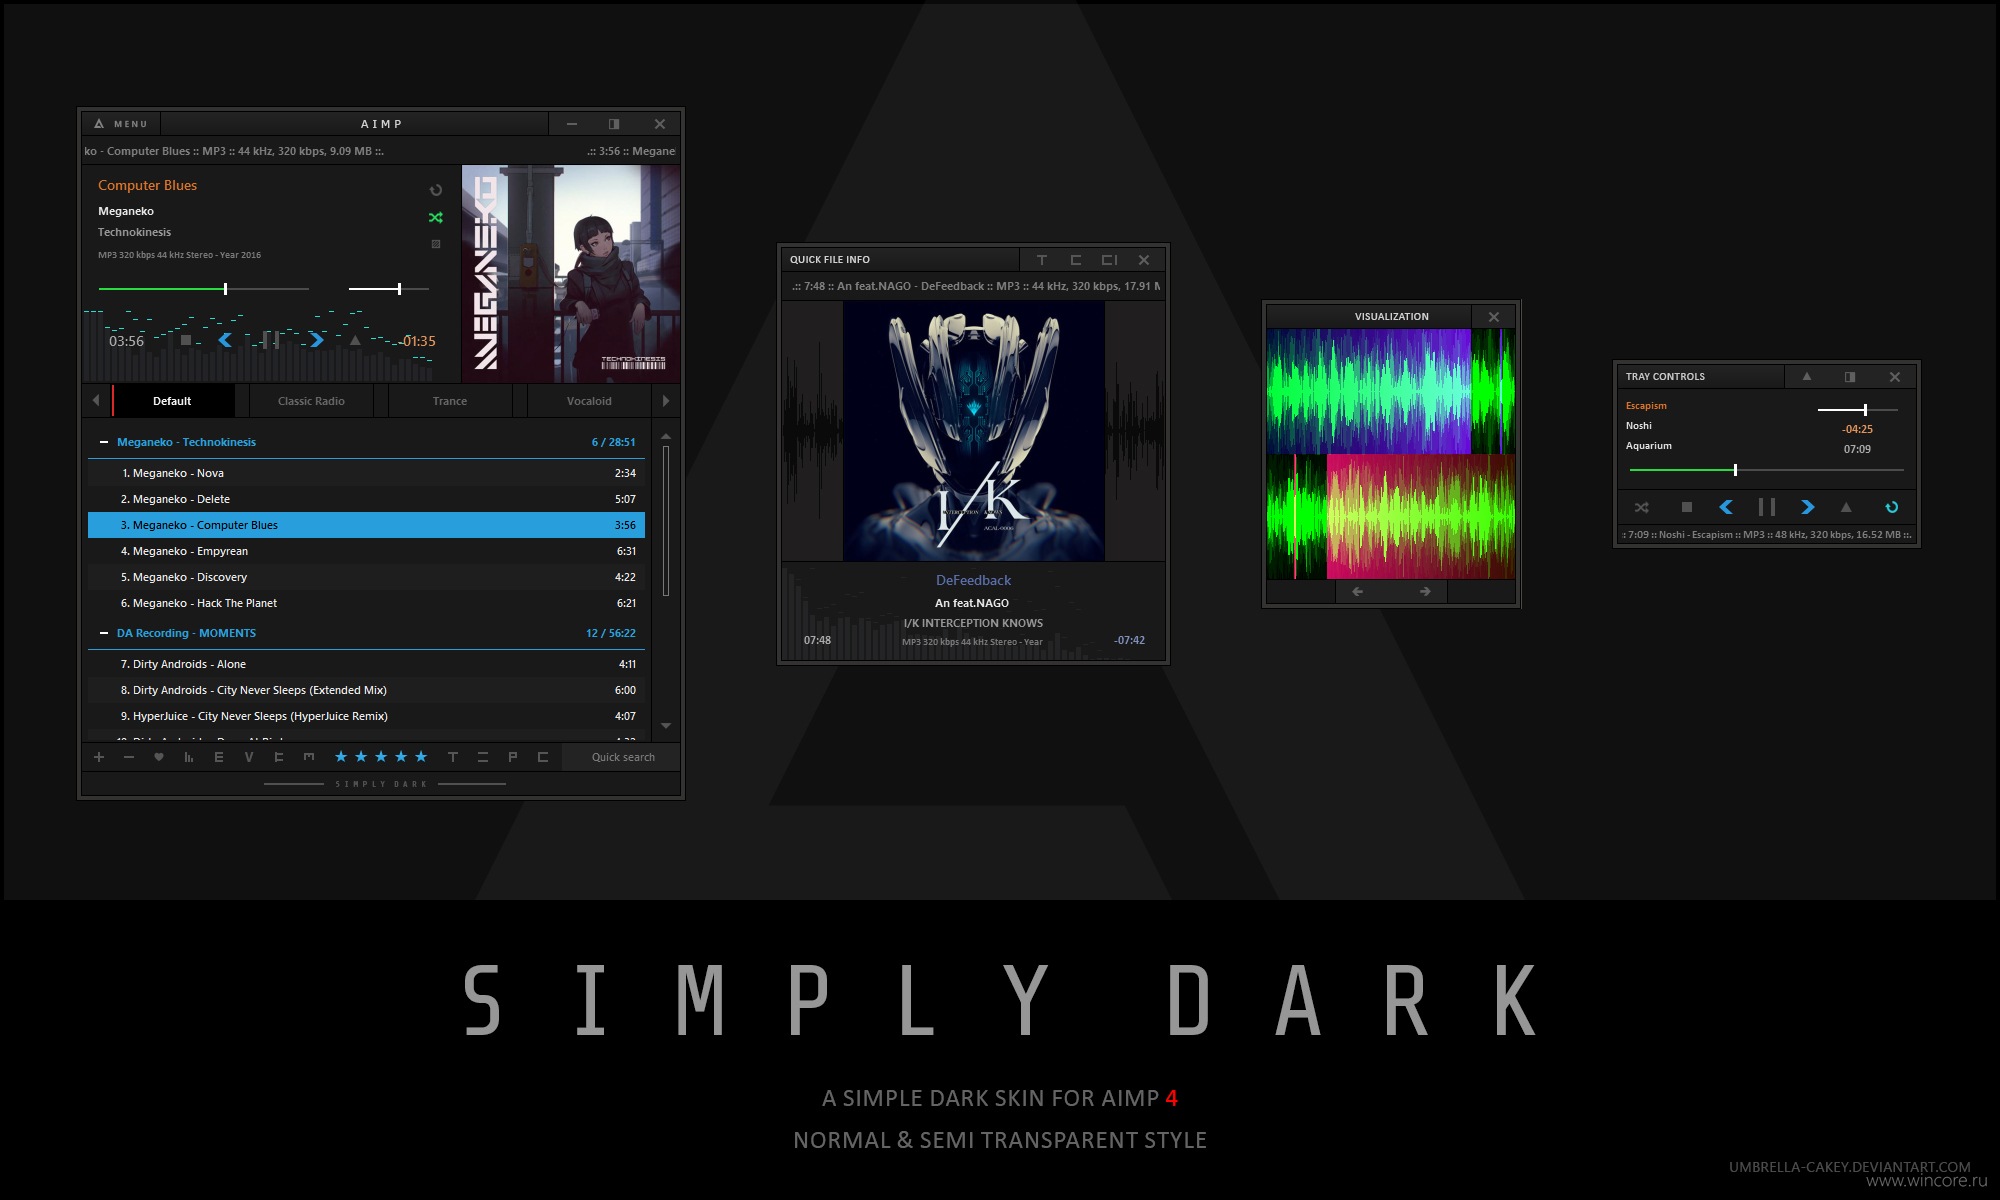Click next visualization right arrow
Viewport: 2000px width, 1200px height.
coord(1425,592)
